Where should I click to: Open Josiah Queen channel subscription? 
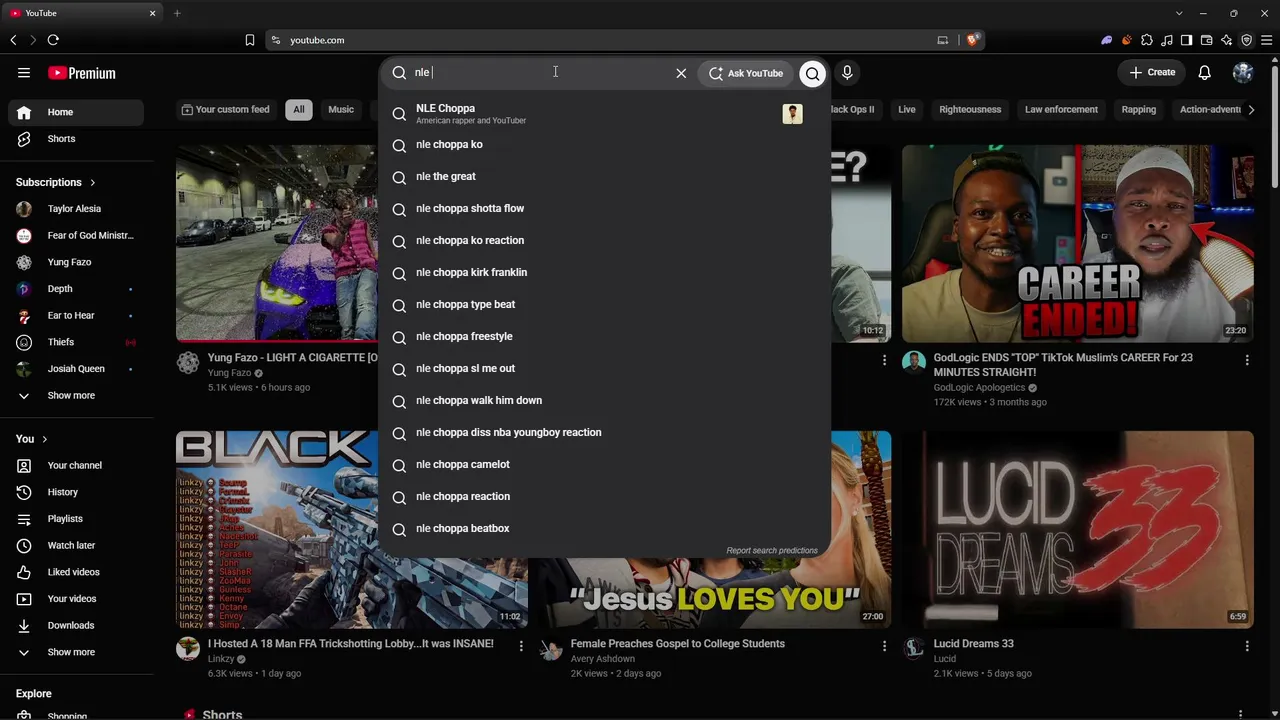click(x=76, y=369)
